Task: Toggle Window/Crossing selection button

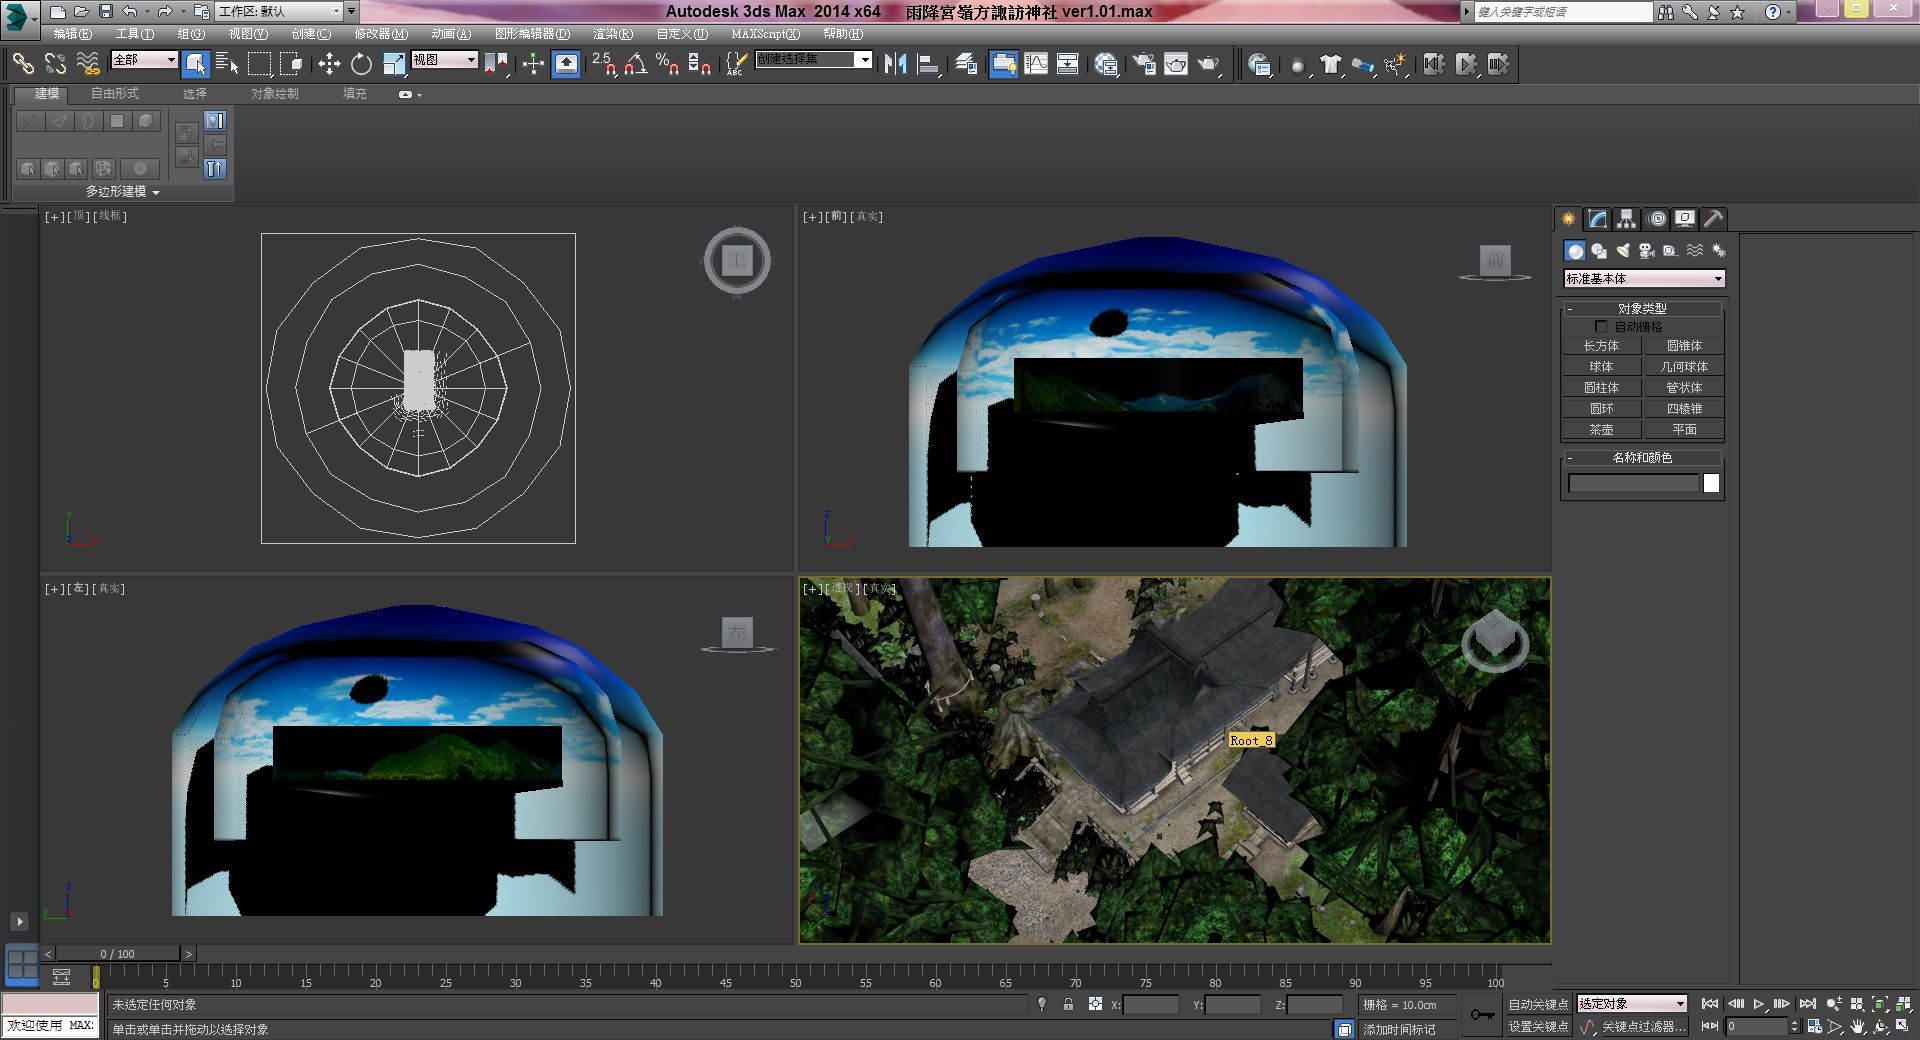Action: pyautogui.click(x=292, y=64)
